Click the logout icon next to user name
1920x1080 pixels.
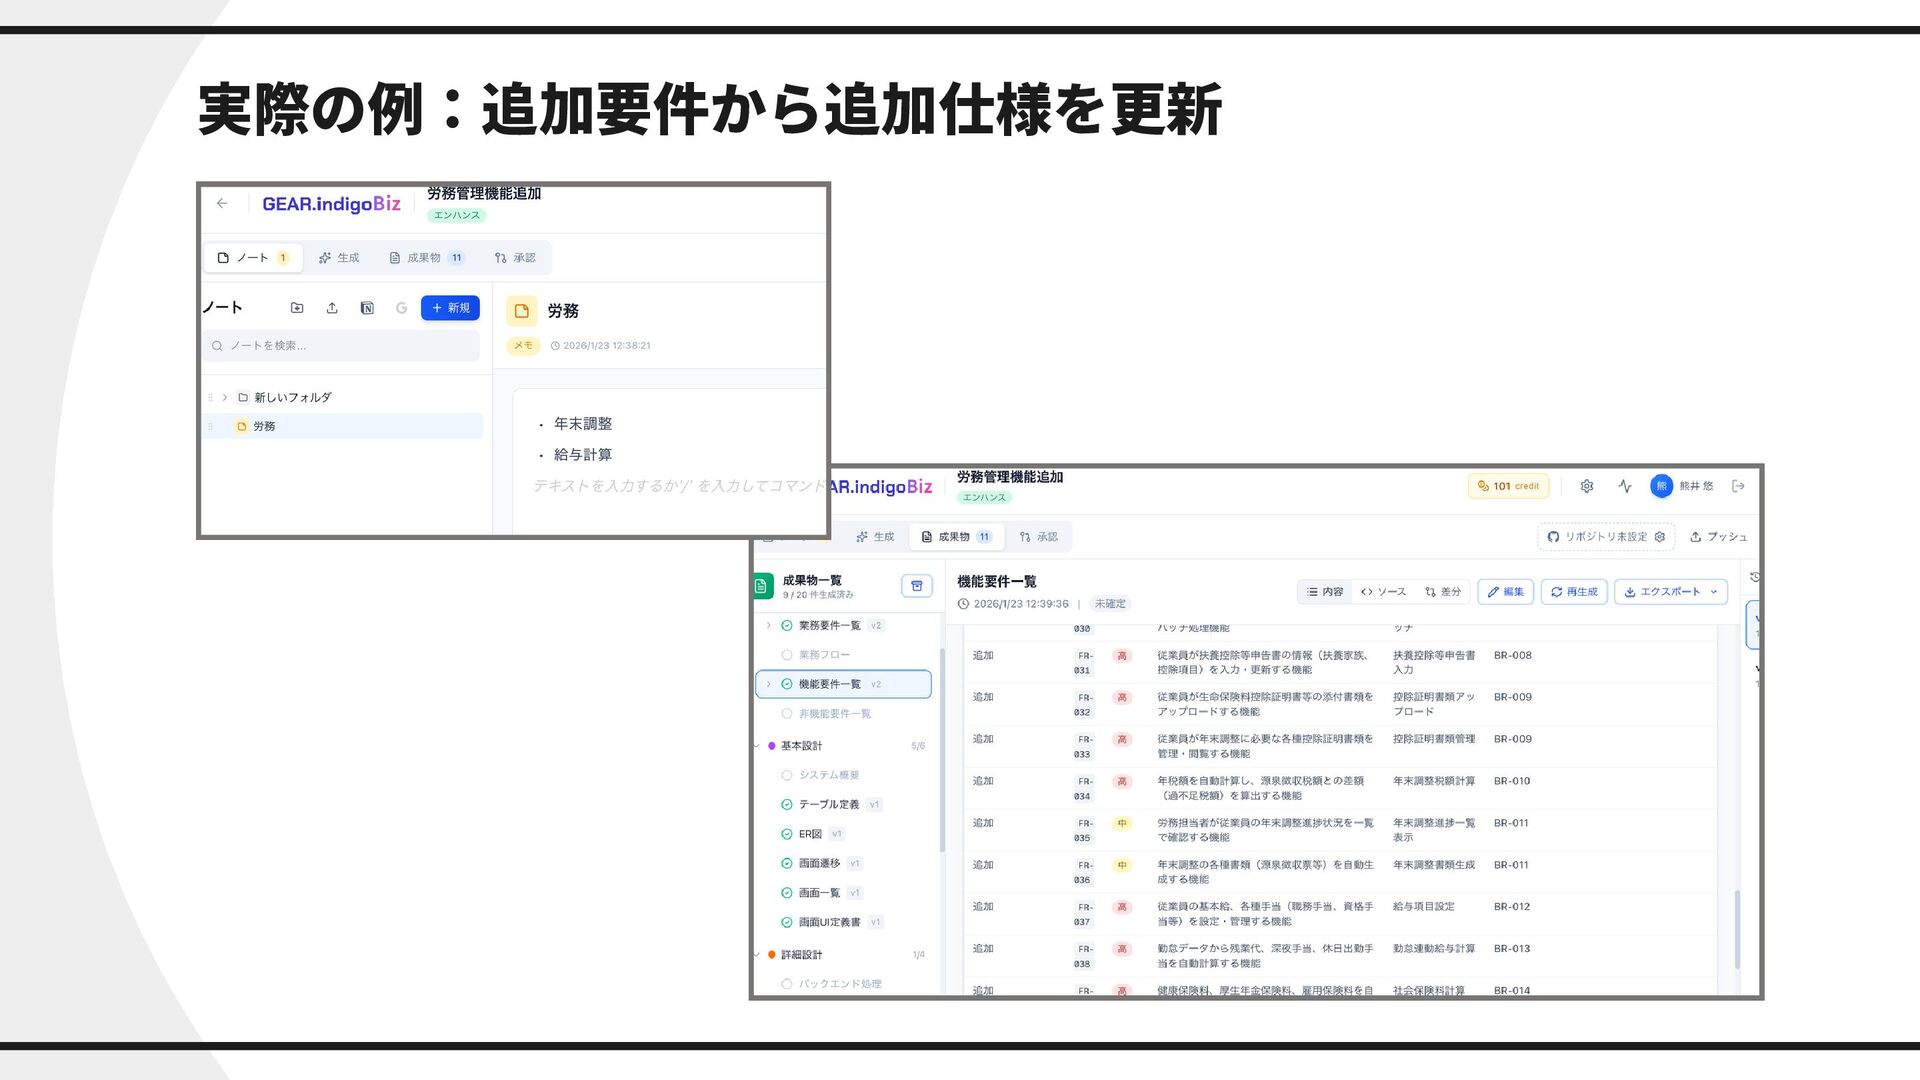(1739, 486)
